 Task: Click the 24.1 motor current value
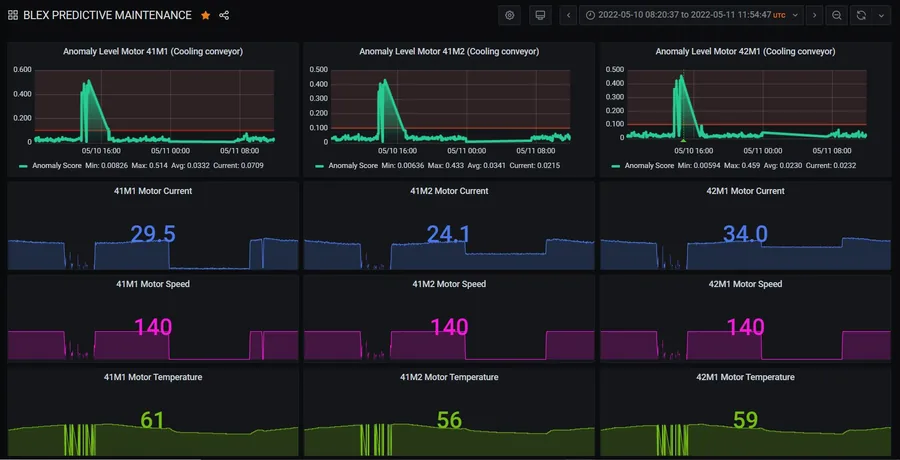(449, 234)
